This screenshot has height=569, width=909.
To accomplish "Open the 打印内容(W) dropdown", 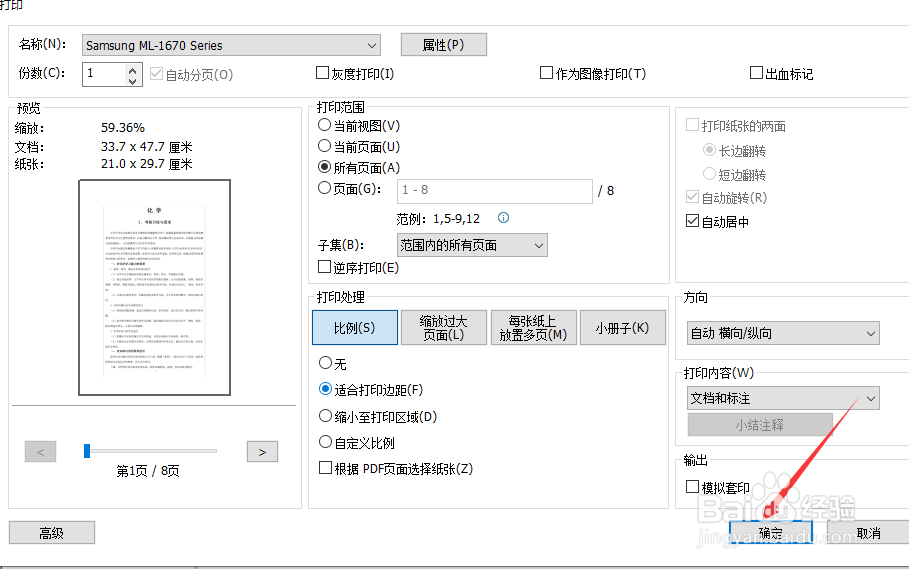I will coord(783,398).
